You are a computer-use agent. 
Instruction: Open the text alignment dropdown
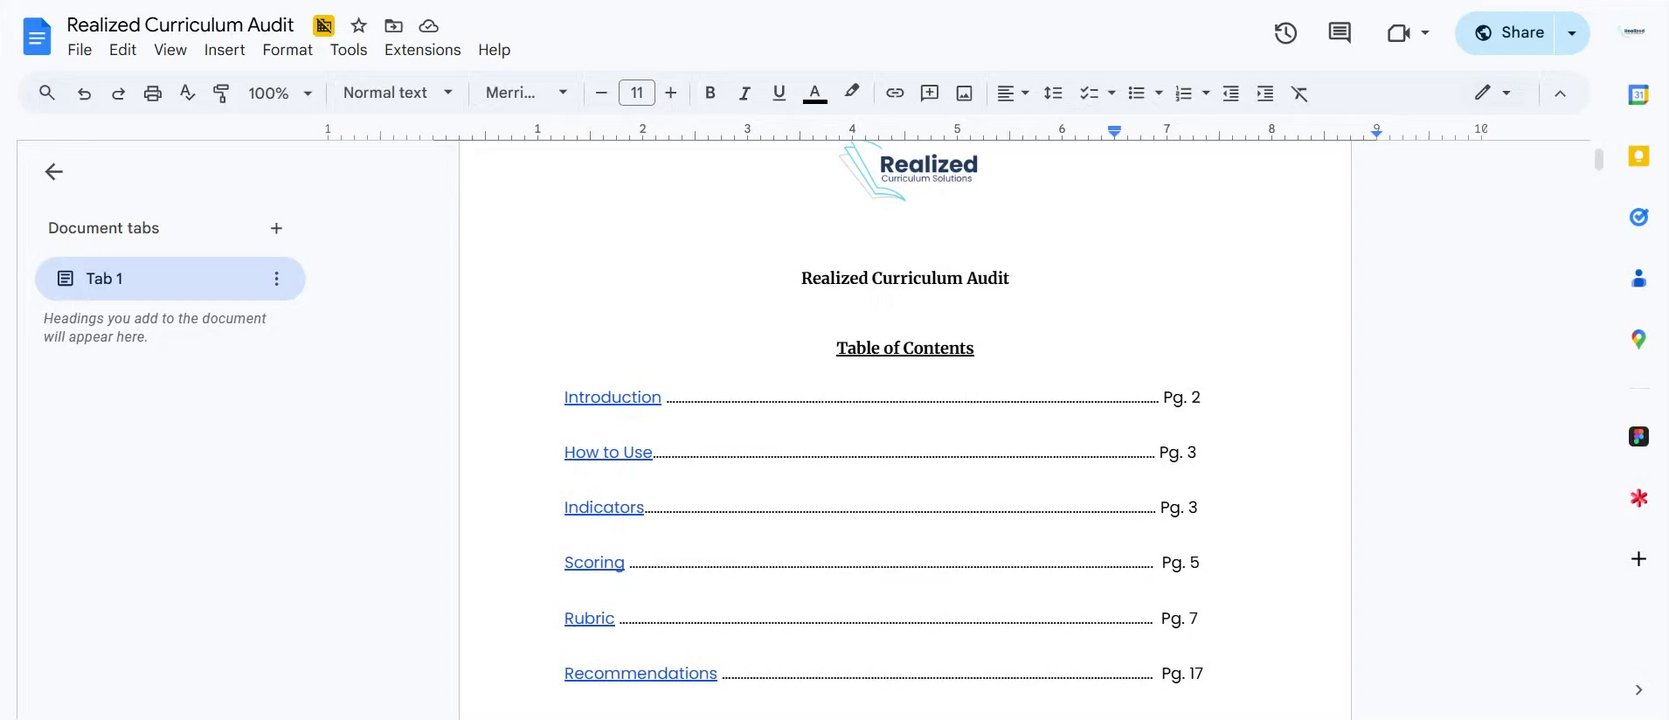(1013, 93)
